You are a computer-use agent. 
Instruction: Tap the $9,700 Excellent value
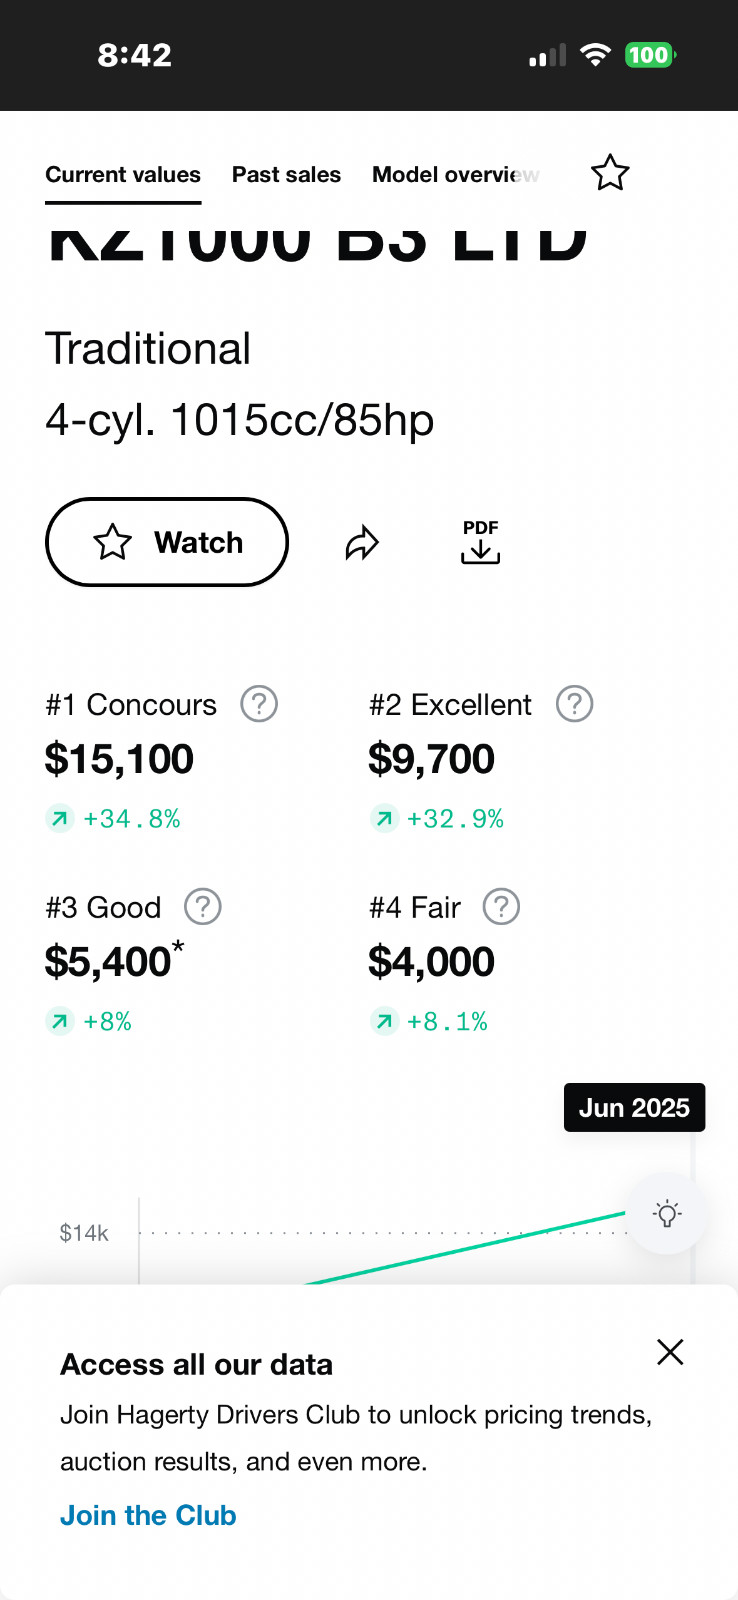click(x=431, y=759)
